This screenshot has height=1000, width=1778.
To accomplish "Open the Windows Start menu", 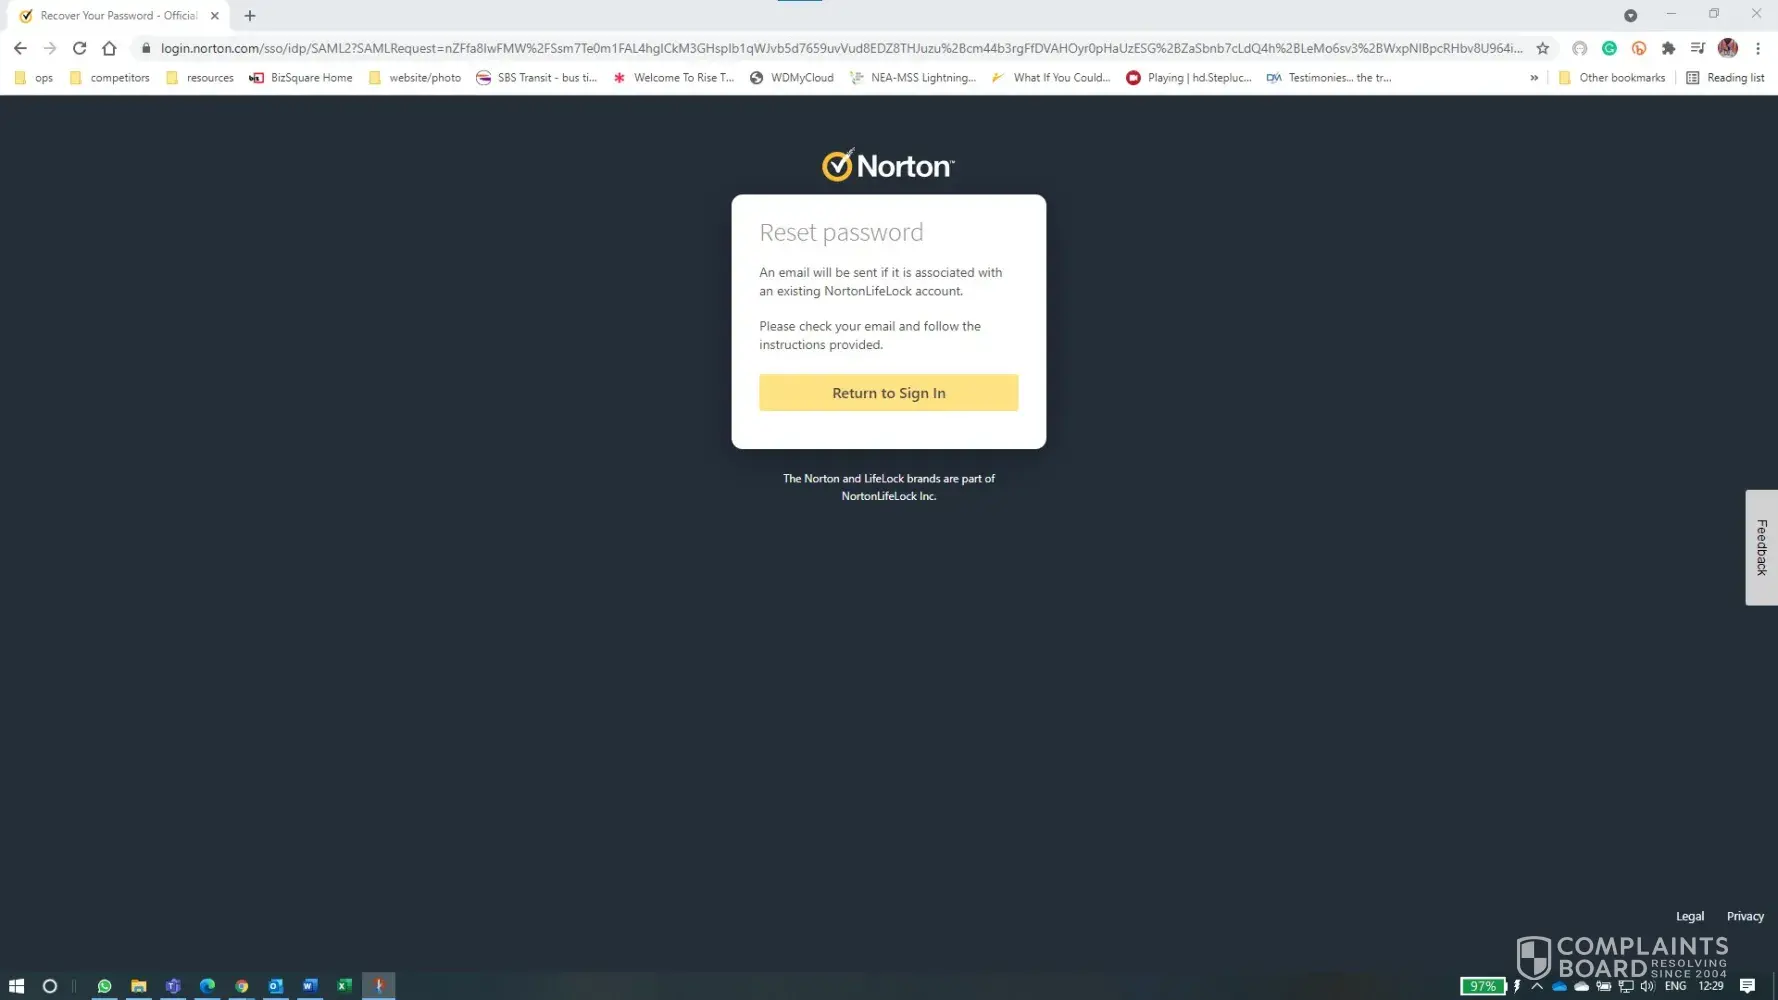I will (x=16, y=986).
